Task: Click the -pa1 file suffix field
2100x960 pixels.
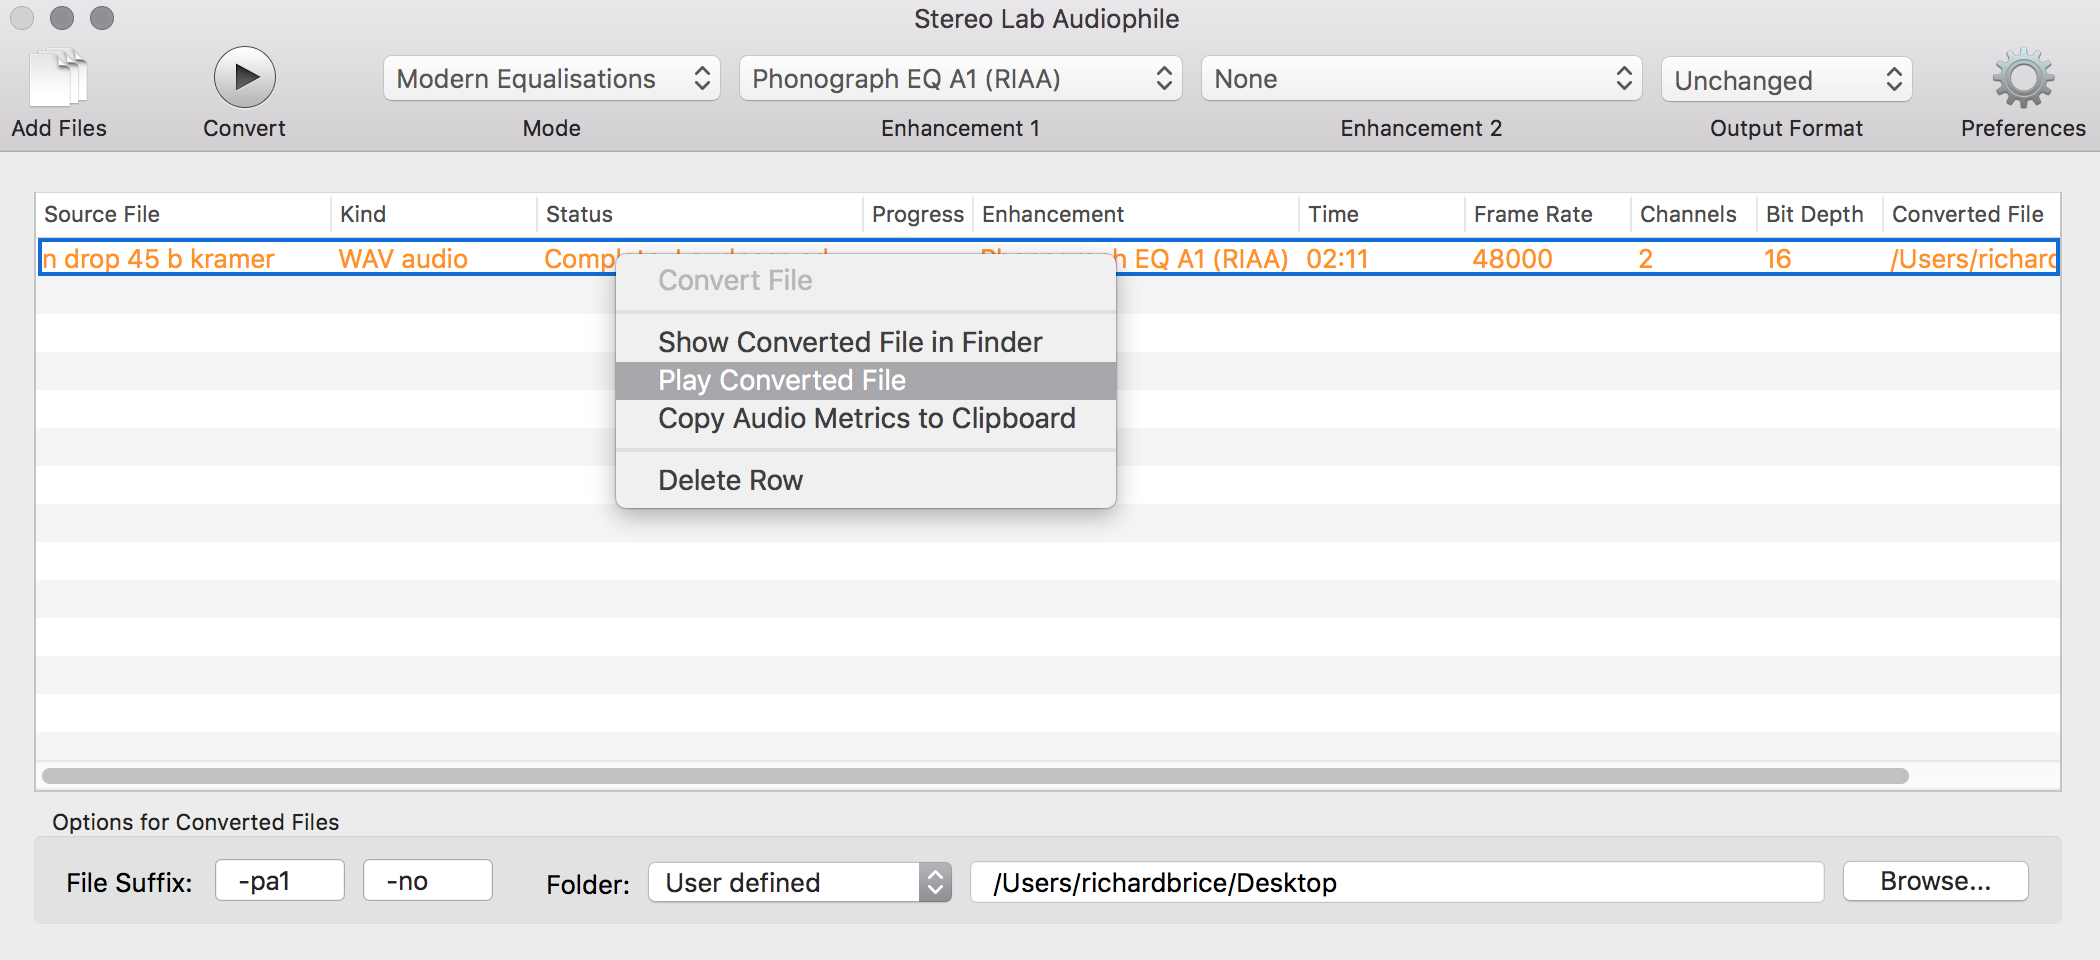Action: (x=280, y=880)
